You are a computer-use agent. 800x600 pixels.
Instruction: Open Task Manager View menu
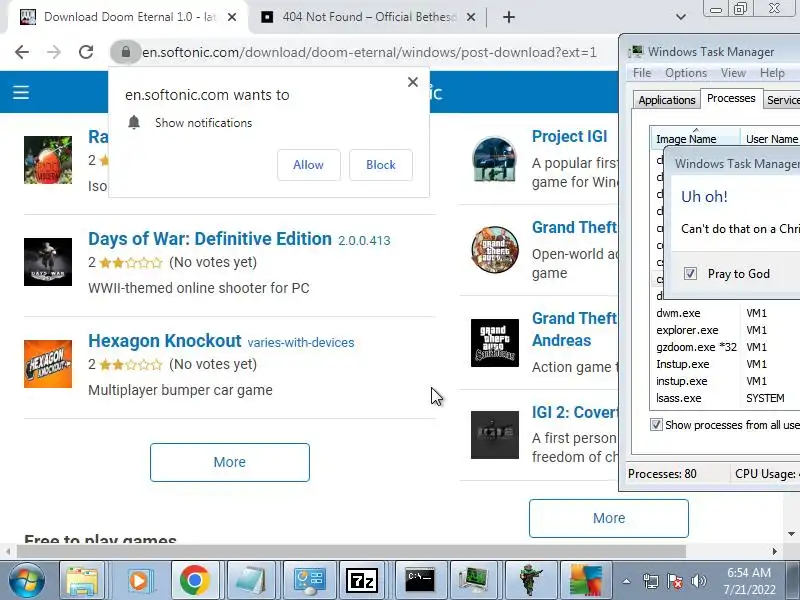coord(733,73)
